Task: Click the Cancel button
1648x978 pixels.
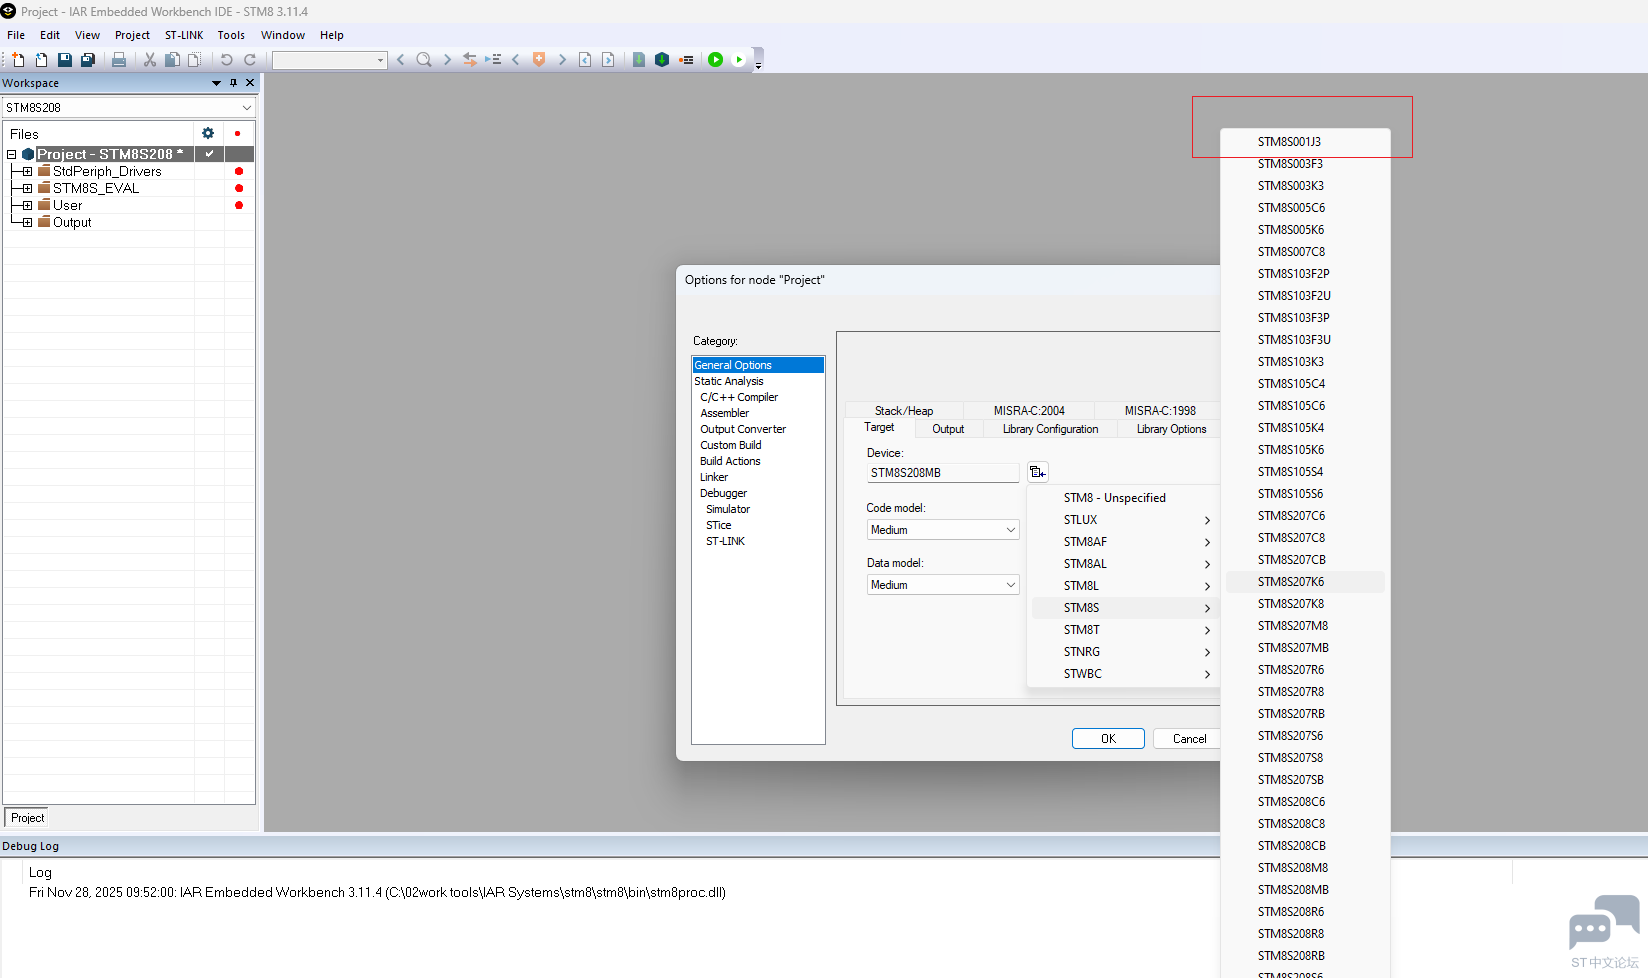Action: point(1189,739)
